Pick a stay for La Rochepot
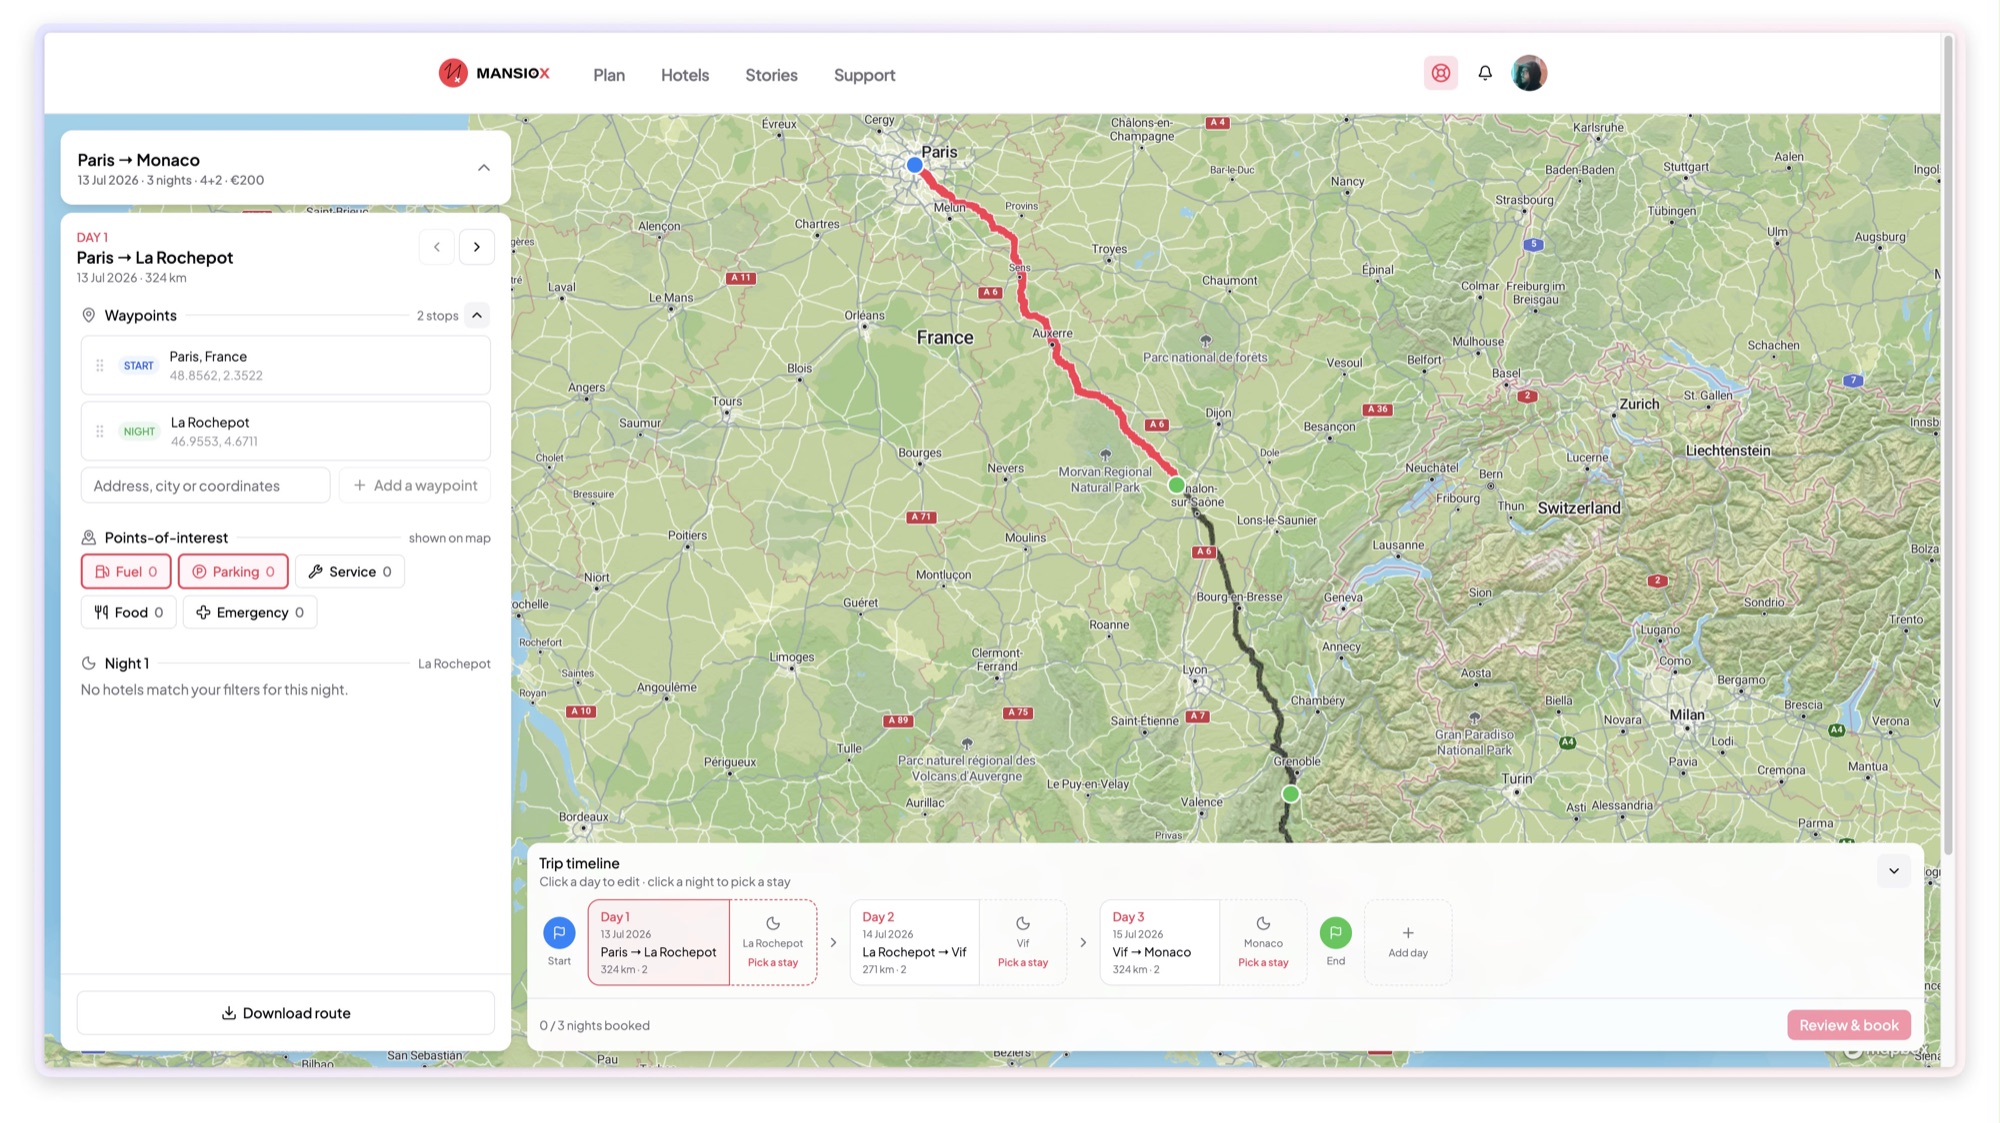Image resolution: width=2000 pixels, height=1123 pixels. point(773,963)
